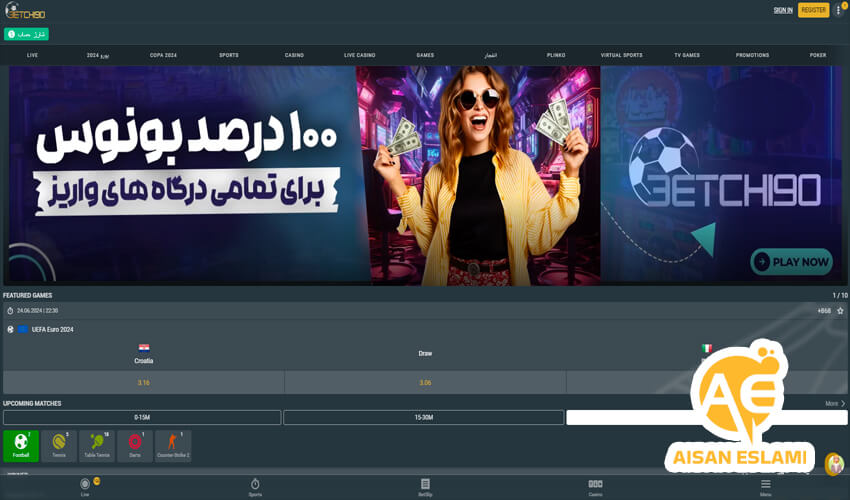Click the PLAY NOW button on banner
Screen dimensions: 850x500
(x=791, y=262)
